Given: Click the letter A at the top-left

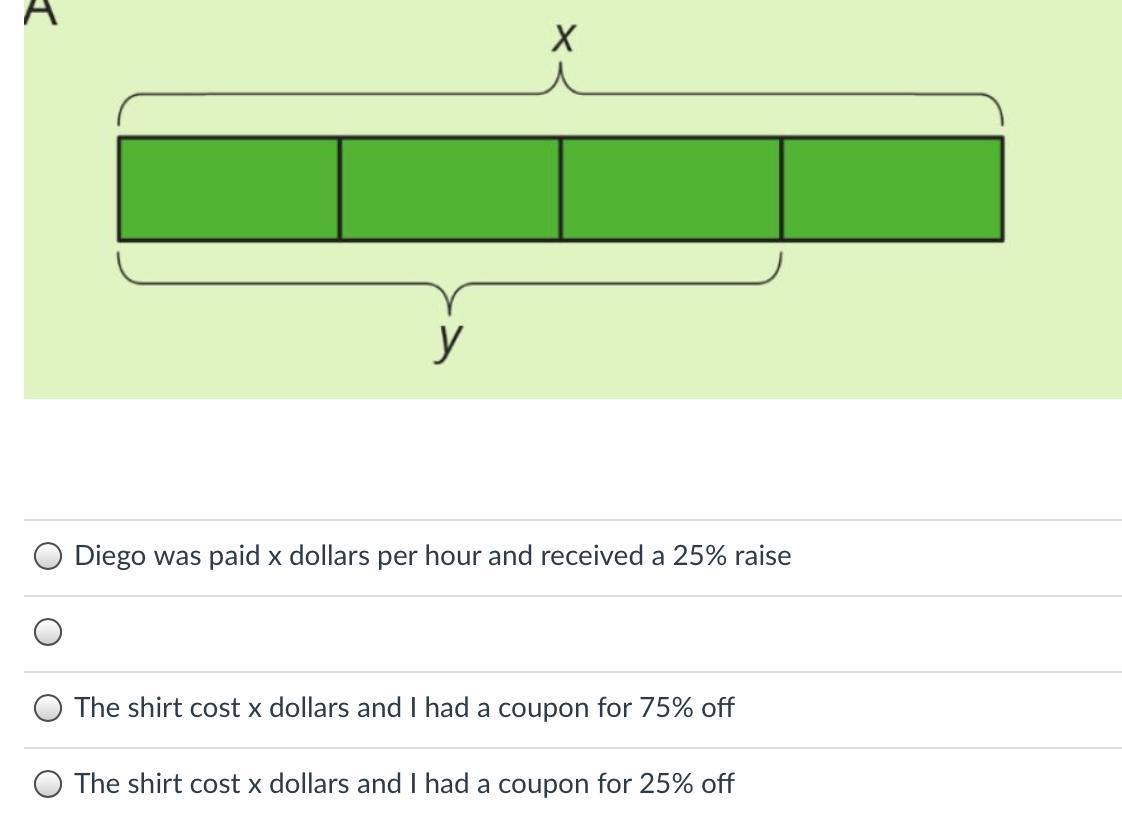Looking at the screenshot, I should point(38,10).
